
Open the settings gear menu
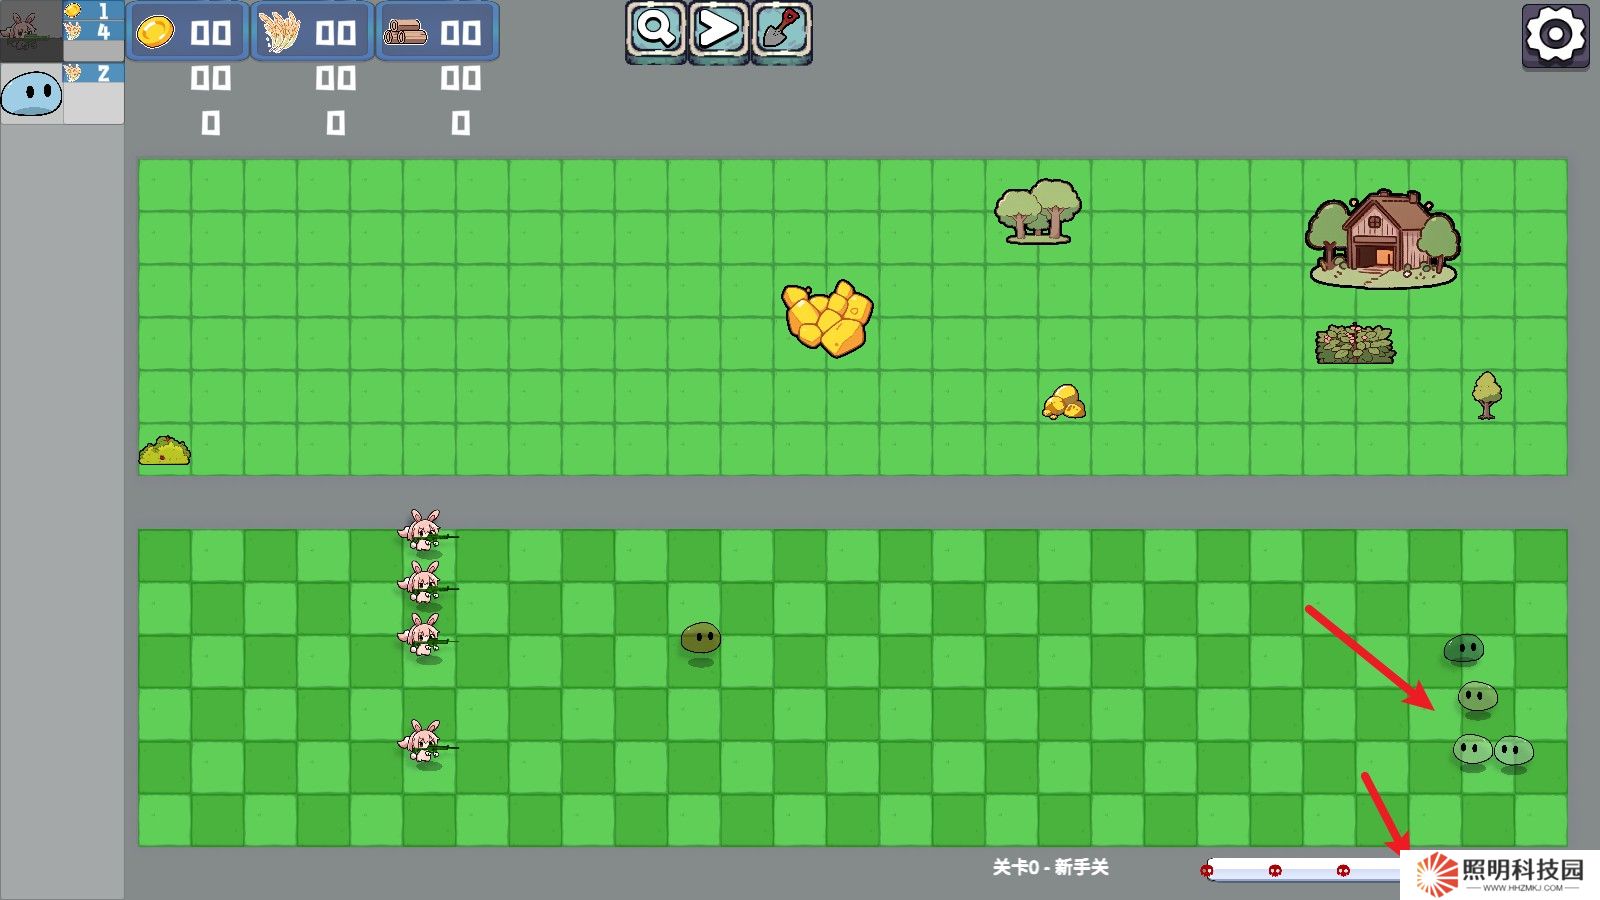(1555, 35)
